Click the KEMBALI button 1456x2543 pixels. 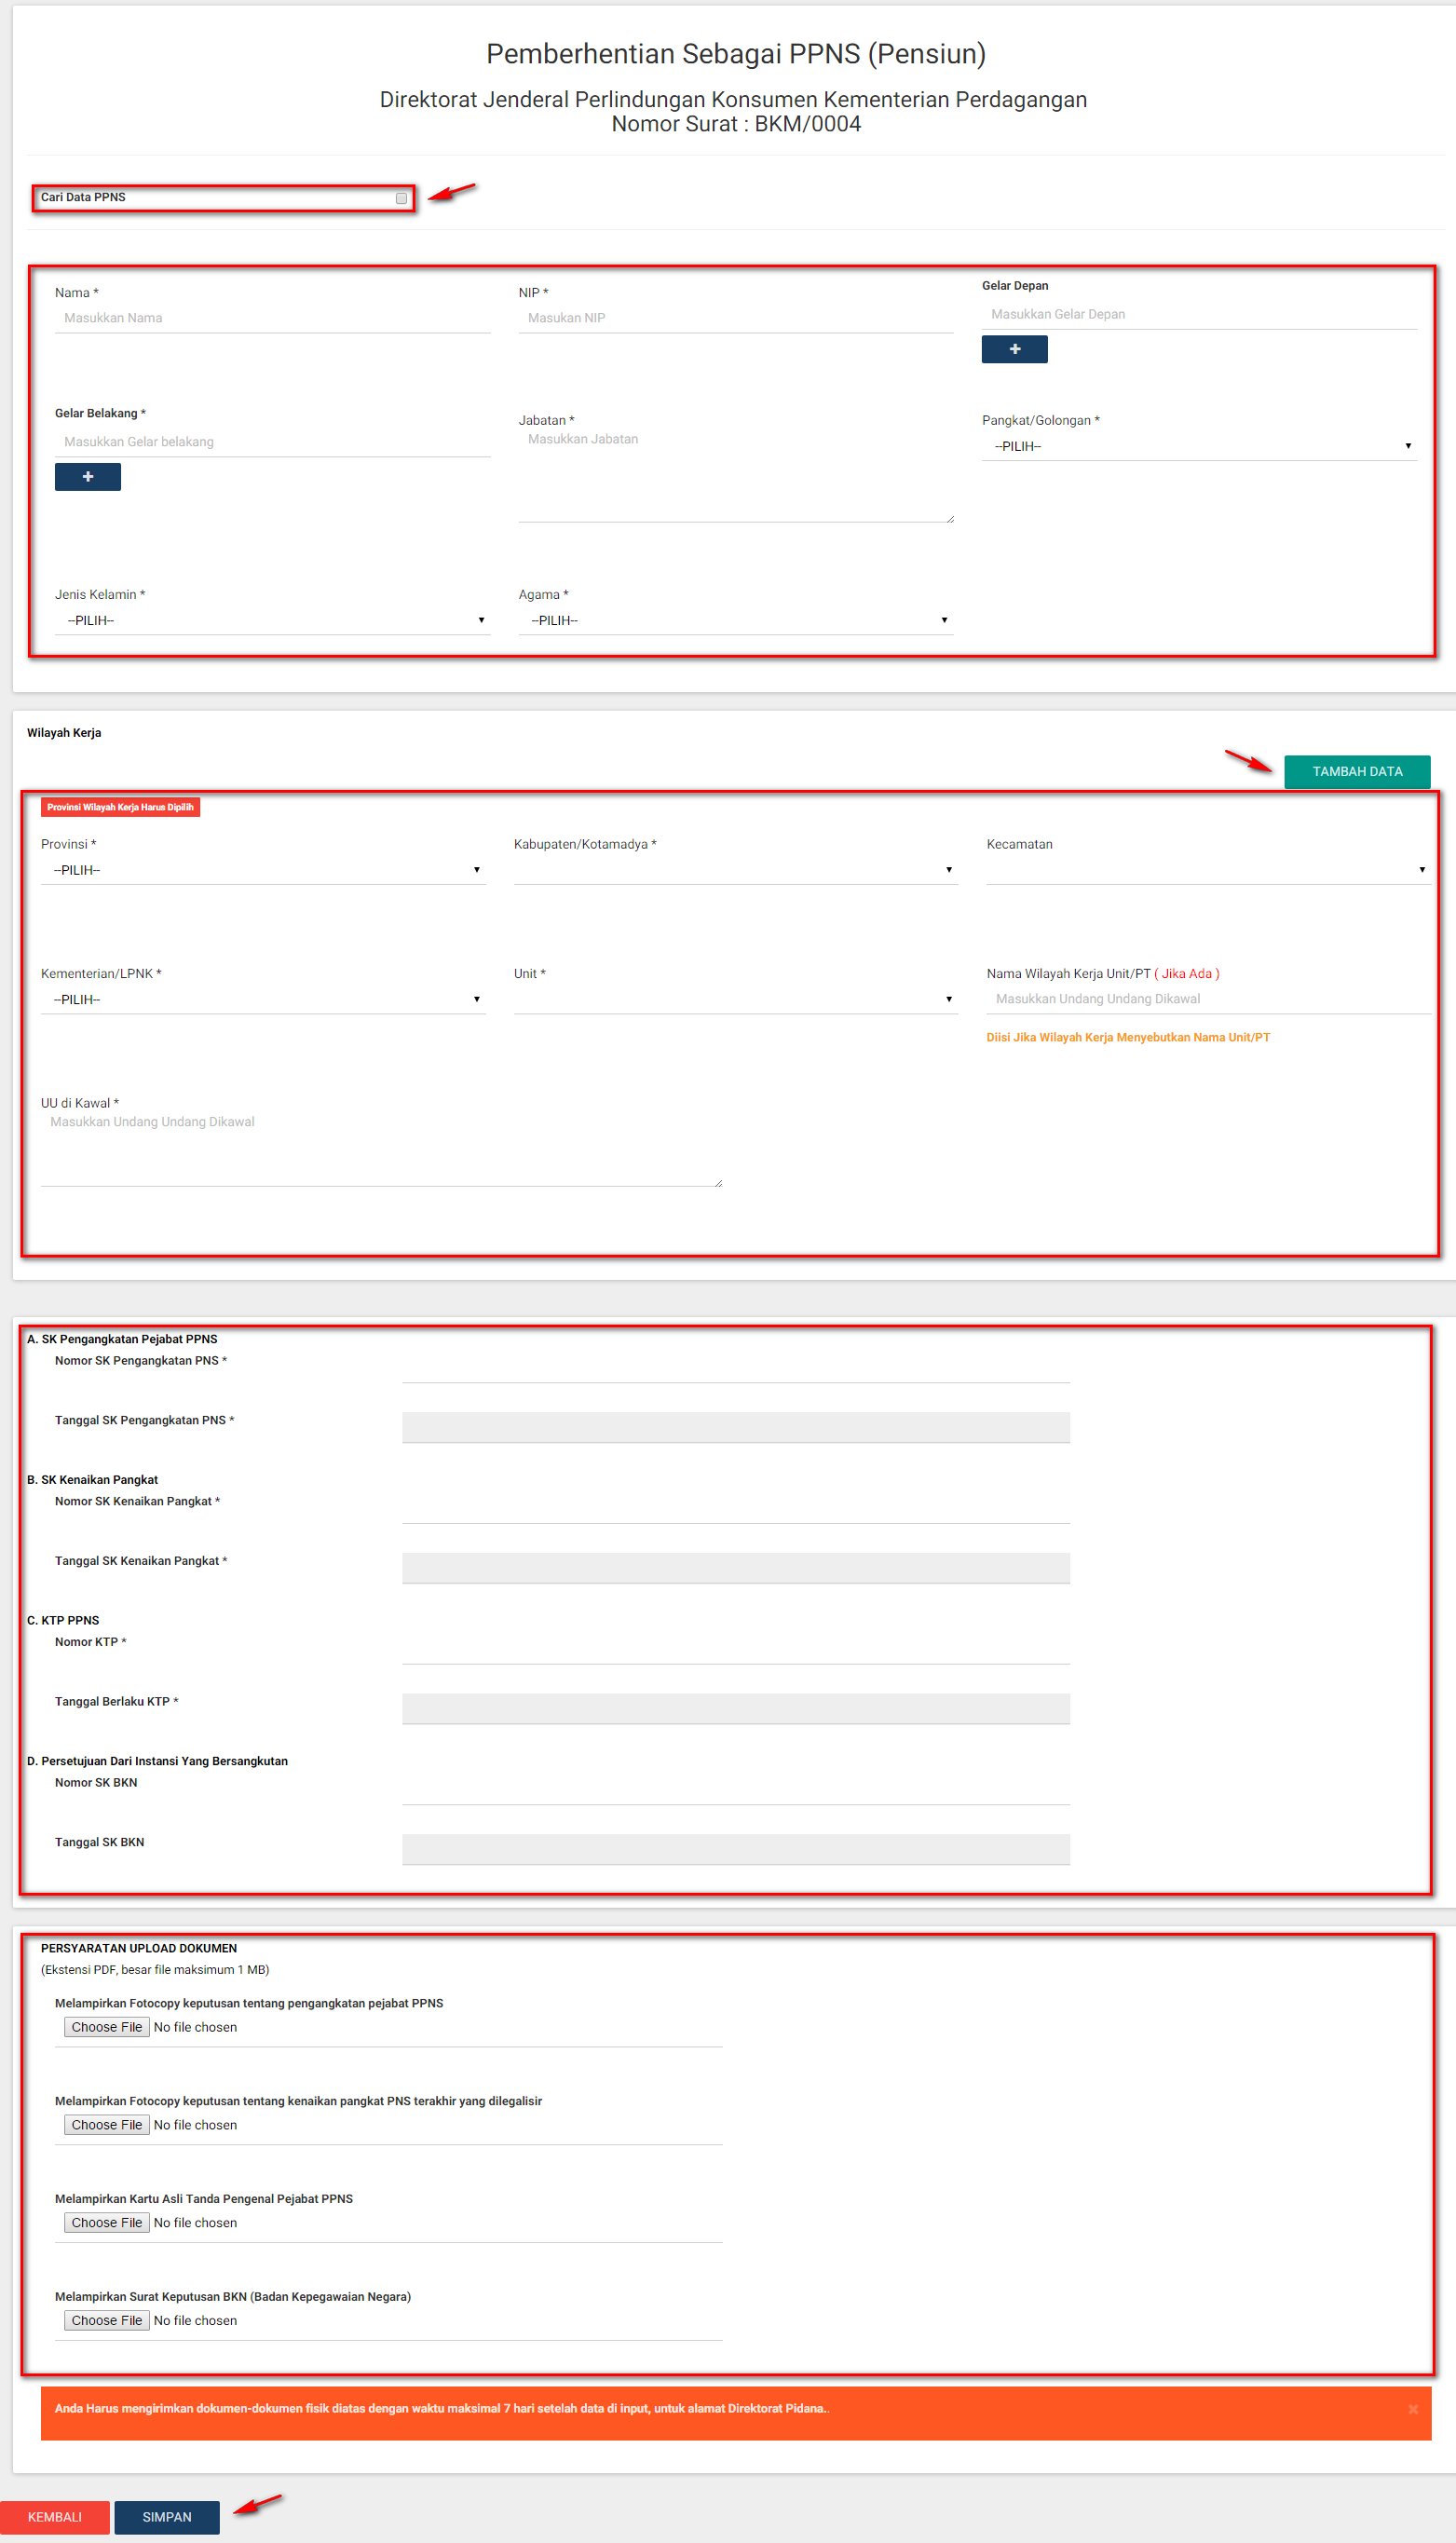pos(54,2516)
